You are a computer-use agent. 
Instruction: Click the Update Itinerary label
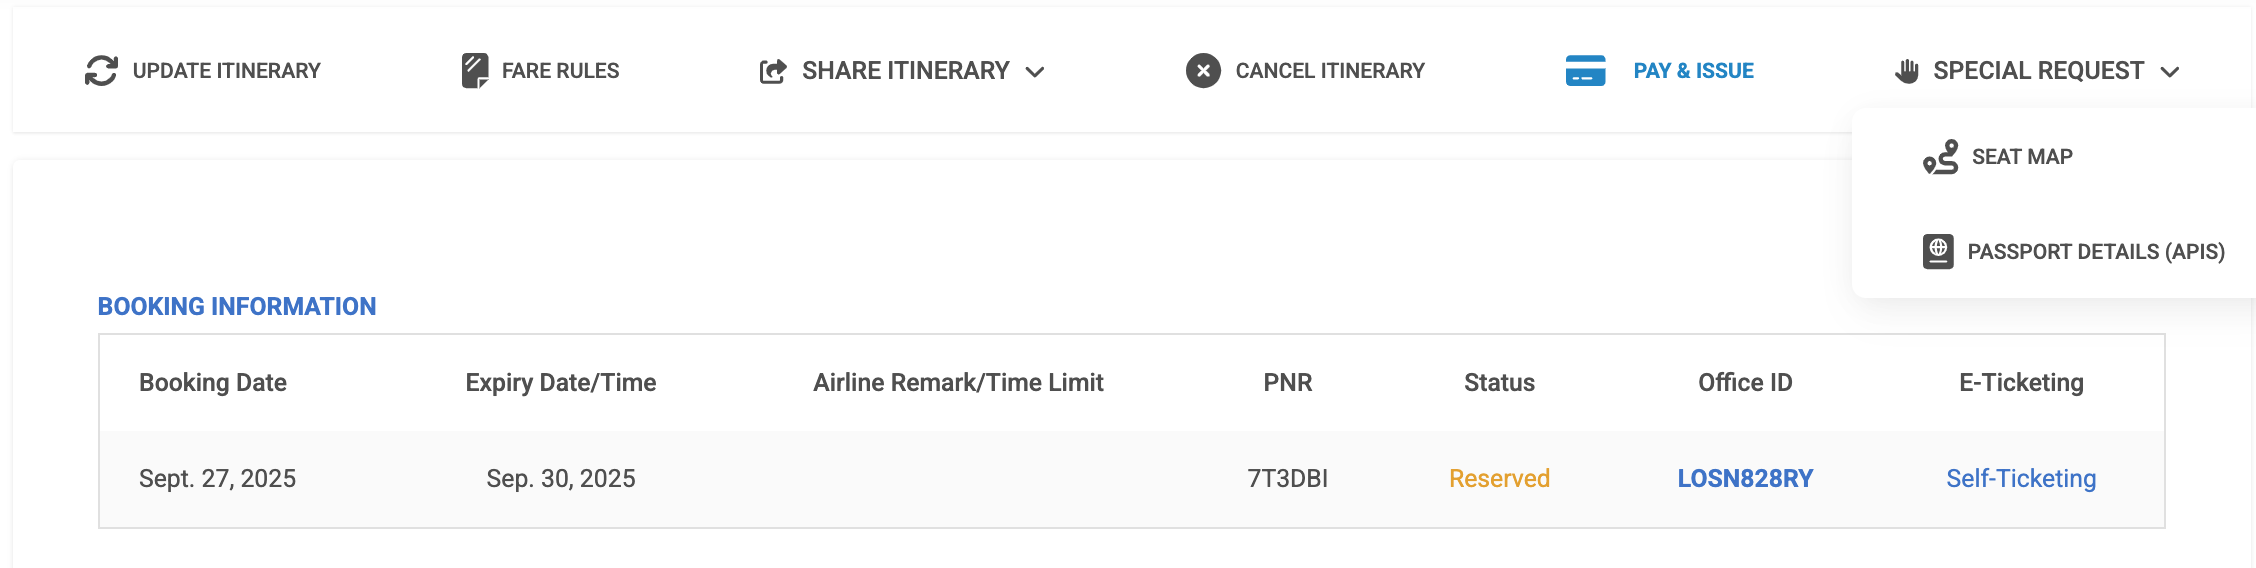[226, 71]
